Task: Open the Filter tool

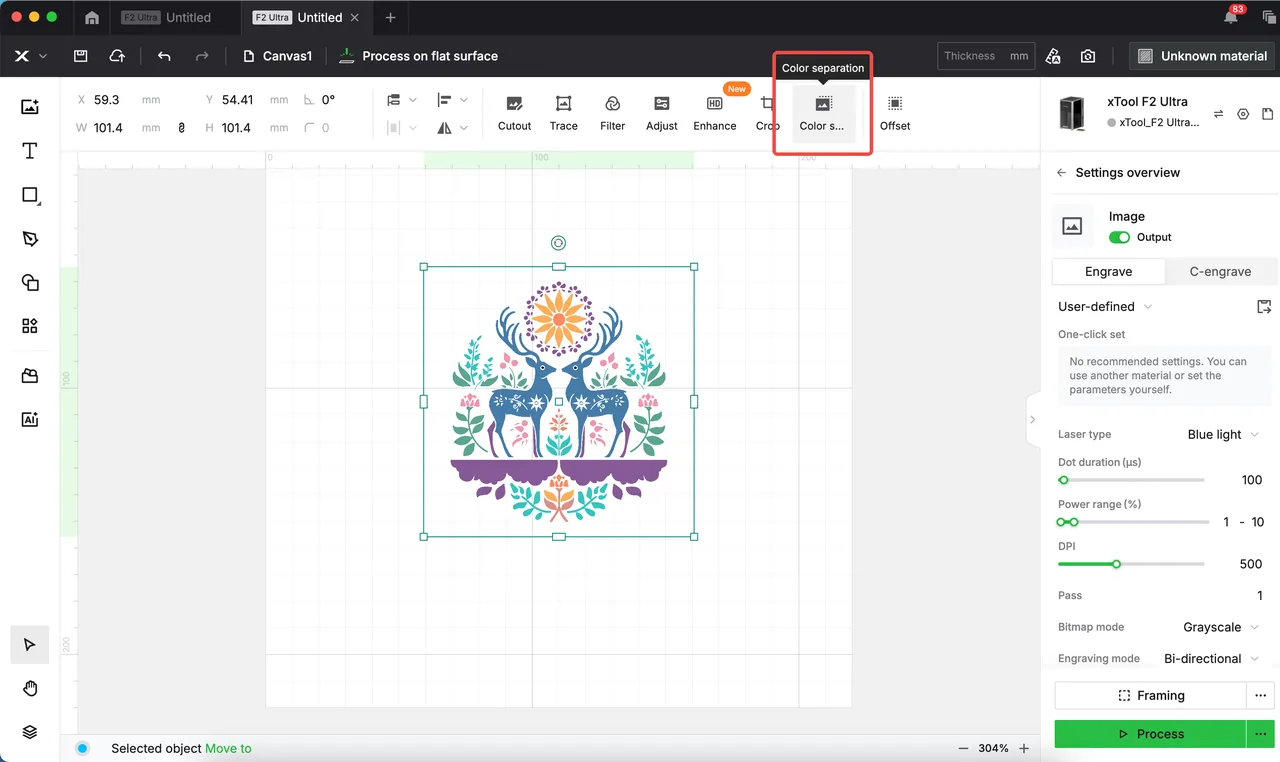Action: click(x=612, y=113)
